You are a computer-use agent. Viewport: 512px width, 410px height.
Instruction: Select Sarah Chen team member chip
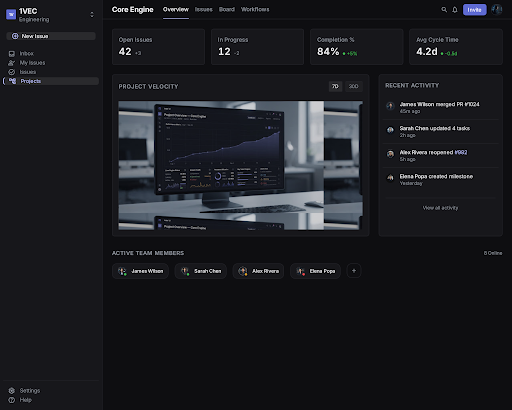pyautogui.click(x=201, y=271)
